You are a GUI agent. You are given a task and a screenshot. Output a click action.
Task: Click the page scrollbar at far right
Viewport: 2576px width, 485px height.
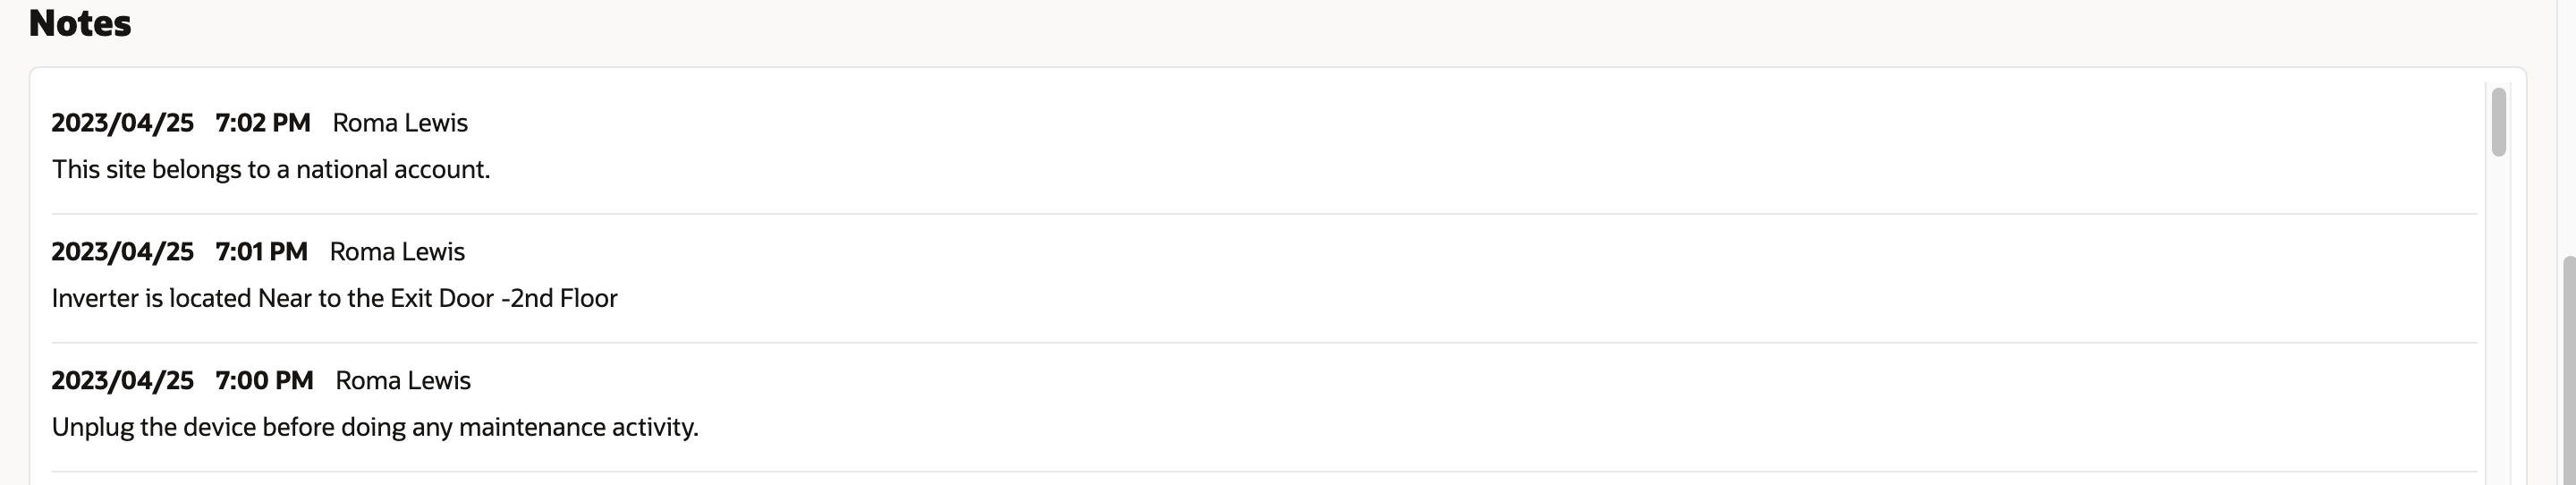coord(2567,370)
